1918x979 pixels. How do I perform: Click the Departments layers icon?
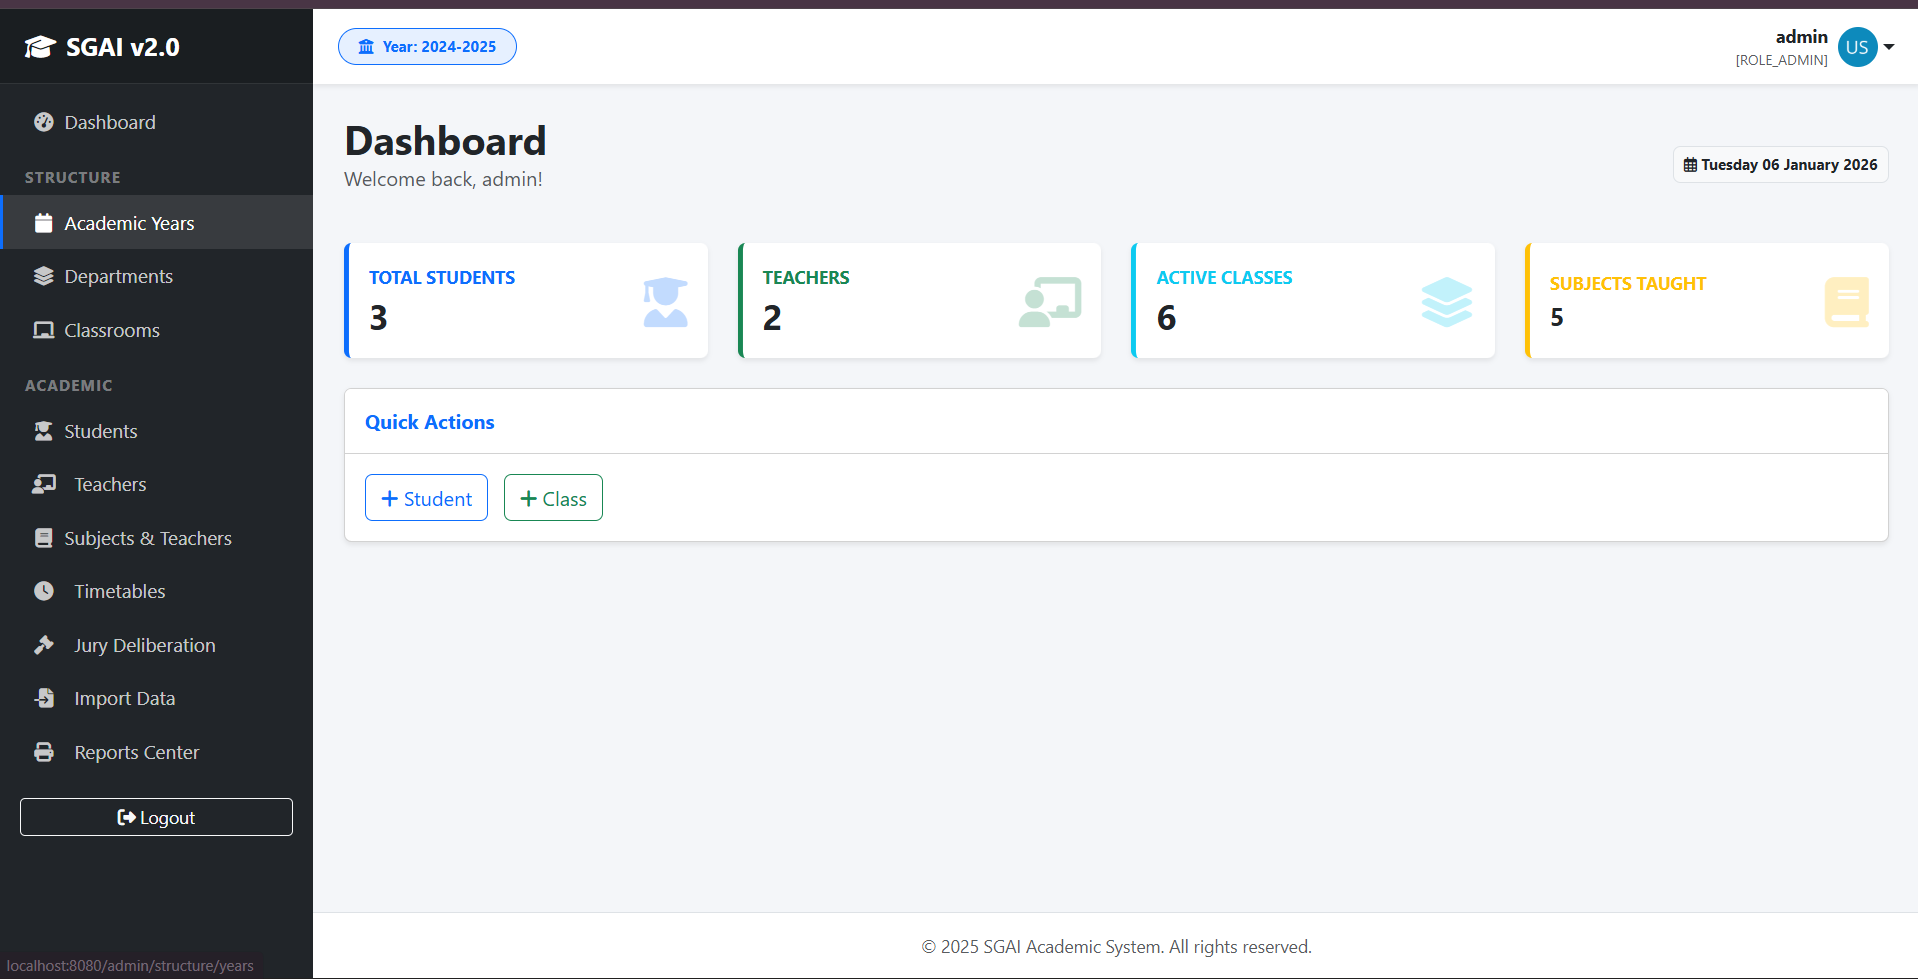[43, 276]
